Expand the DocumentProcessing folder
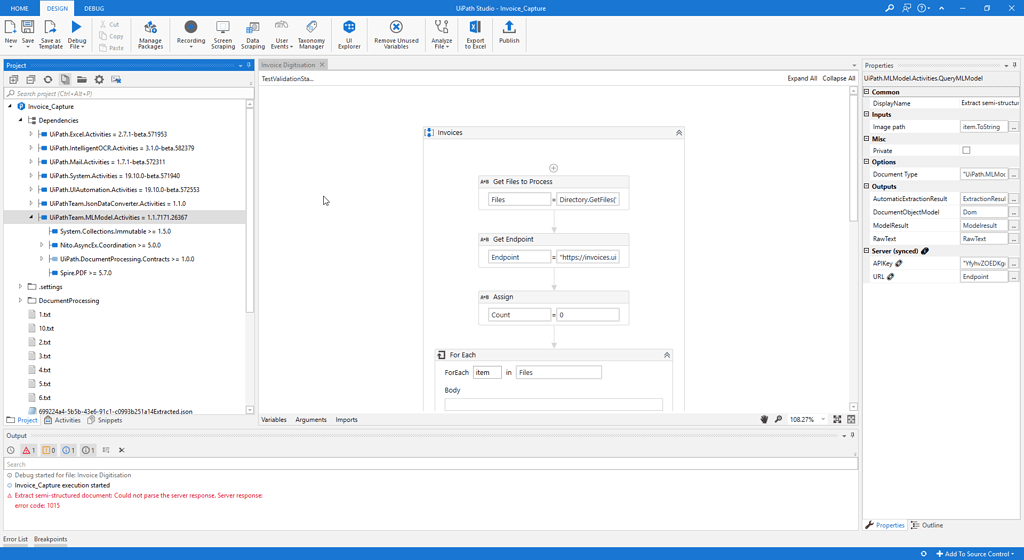The height and width of the screenshot is (560, 1024). tap(20, 300)
